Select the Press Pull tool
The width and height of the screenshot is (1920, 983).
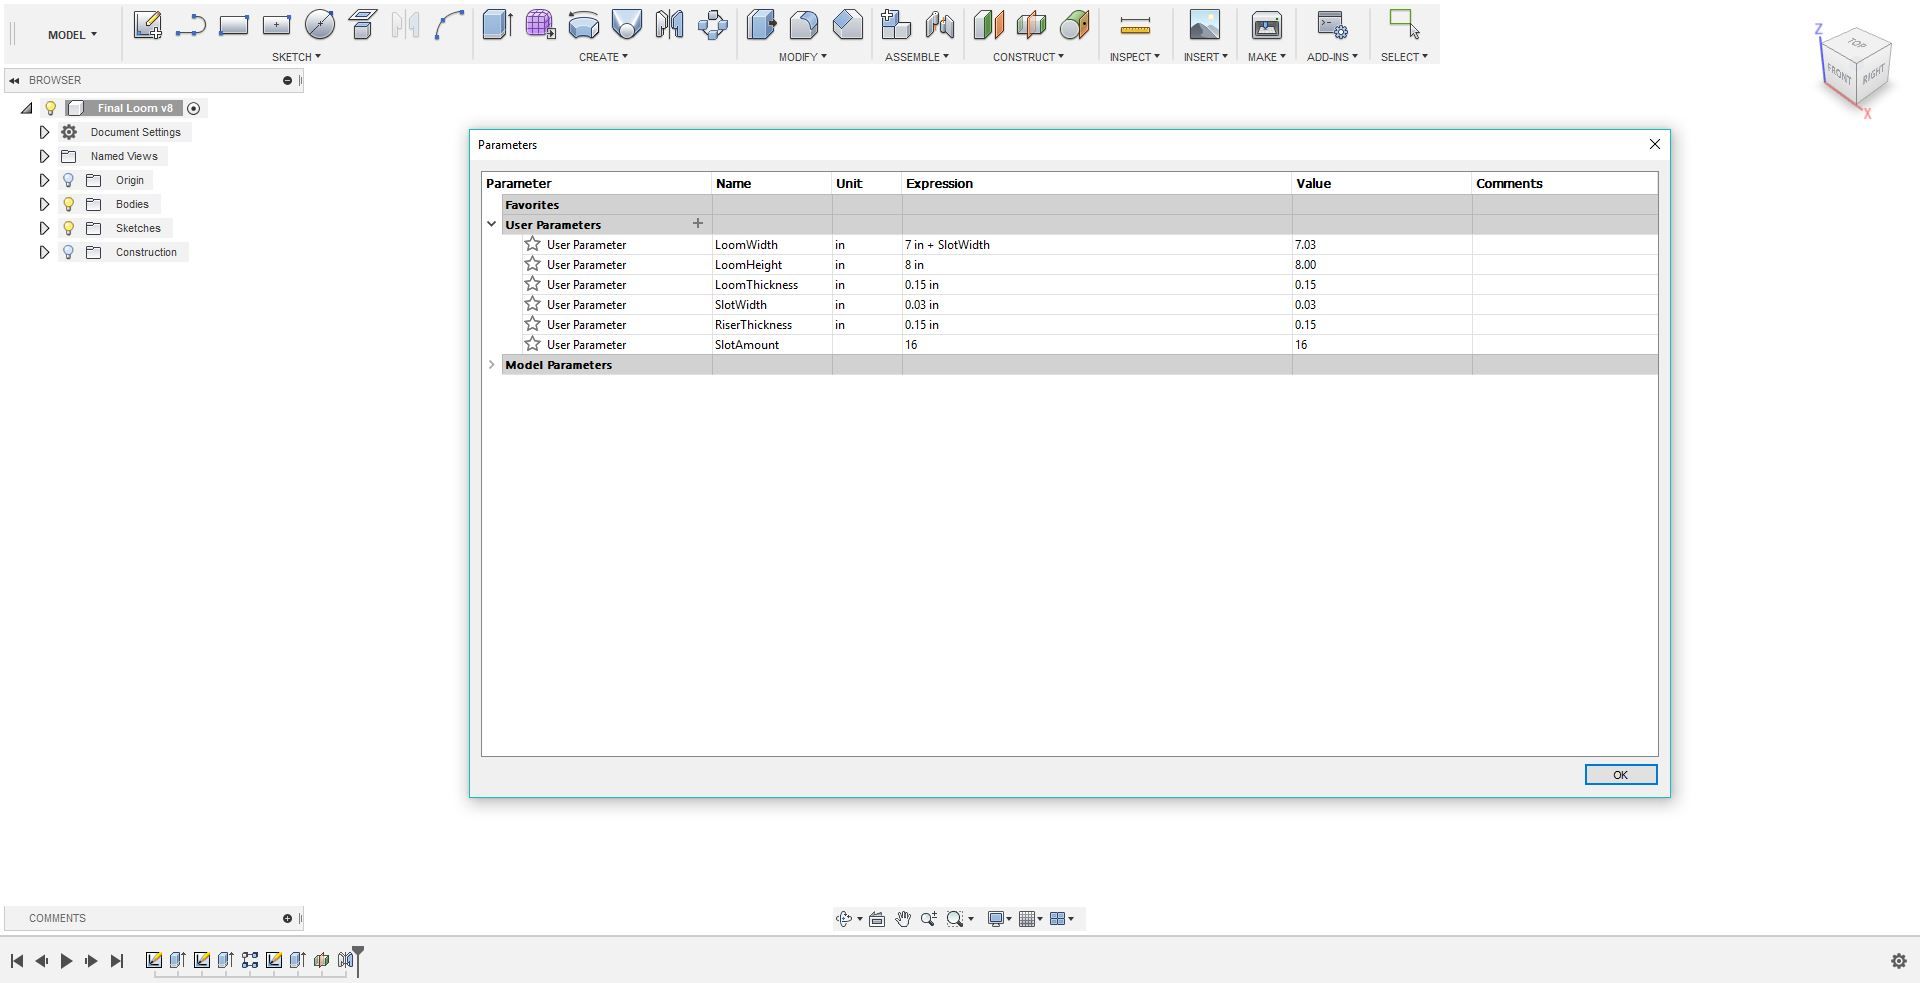point(761,25)
